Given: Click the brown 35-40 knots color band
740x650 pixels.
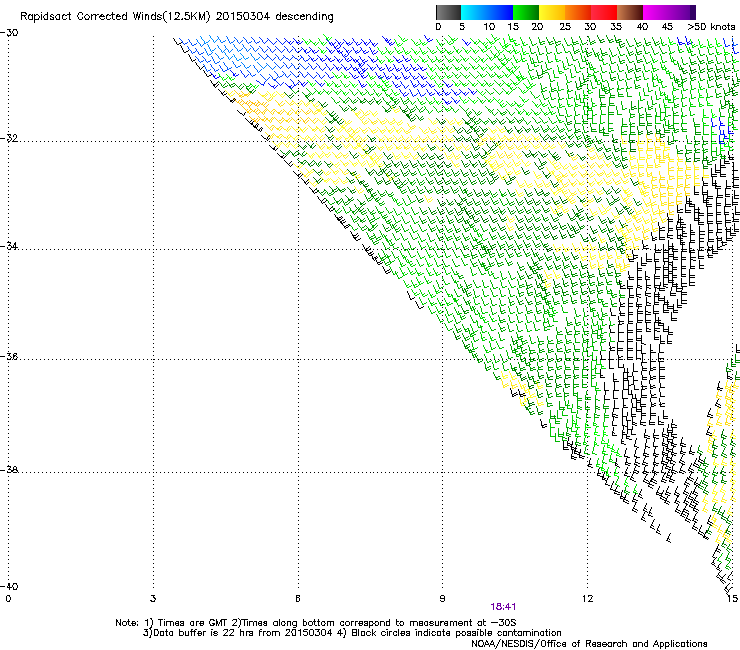Looking at the screenshot, I should point(630,12).
